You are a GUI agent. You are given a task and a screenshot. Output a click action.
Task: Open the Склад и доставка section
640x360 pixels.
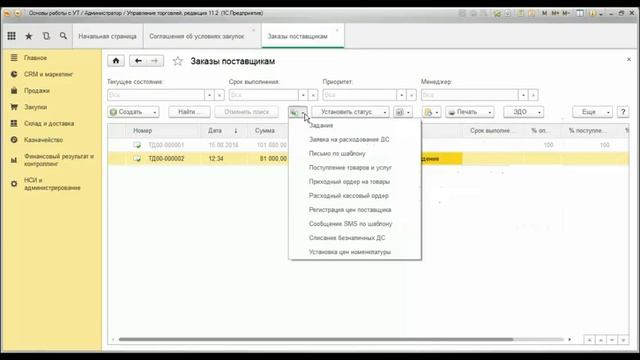point(49,123)
